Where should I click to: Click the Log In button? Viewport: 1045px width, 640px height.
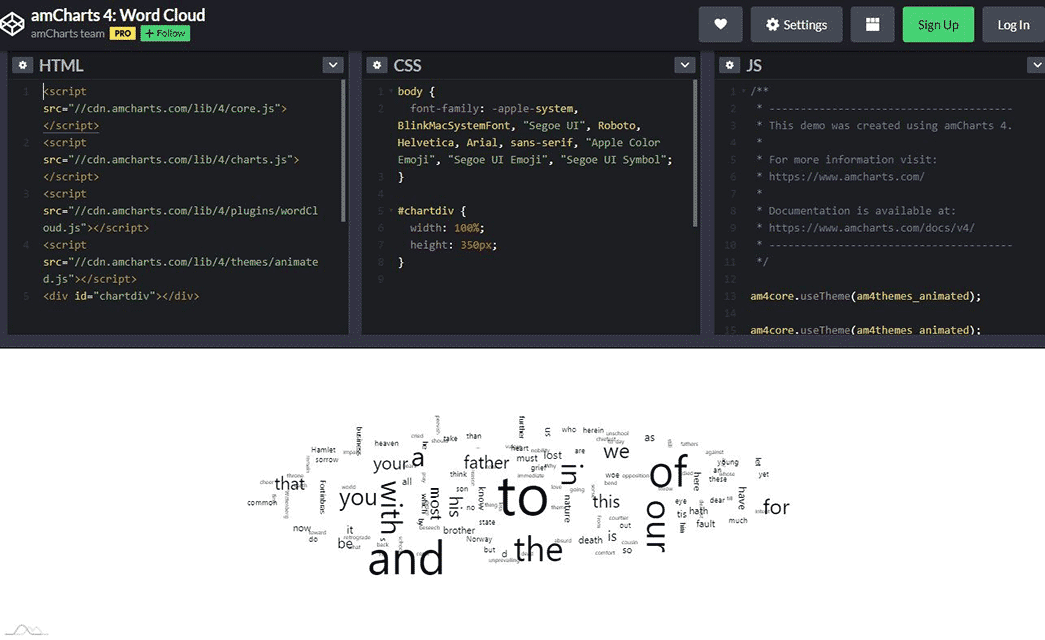point(1013,25)
